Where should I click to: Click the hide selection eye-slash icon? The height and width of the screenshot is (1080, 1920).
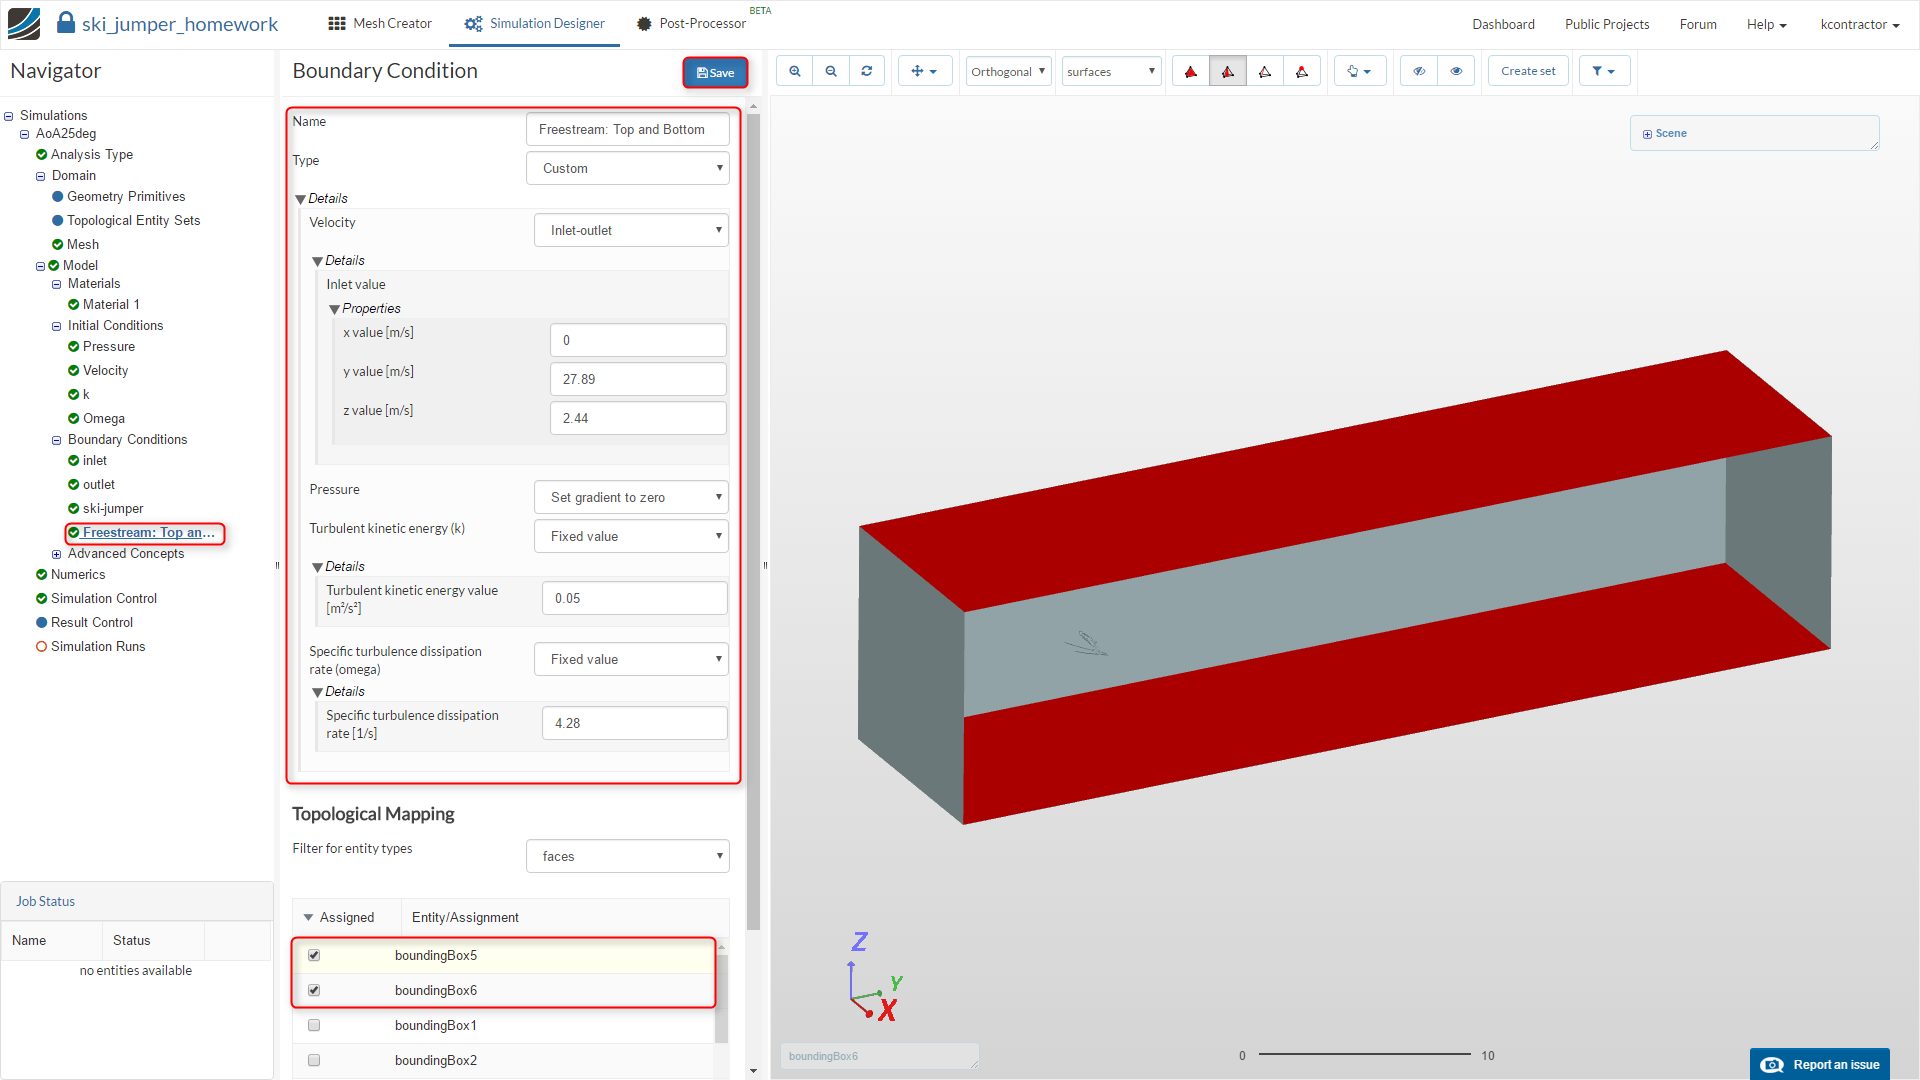click(1419, 71)
